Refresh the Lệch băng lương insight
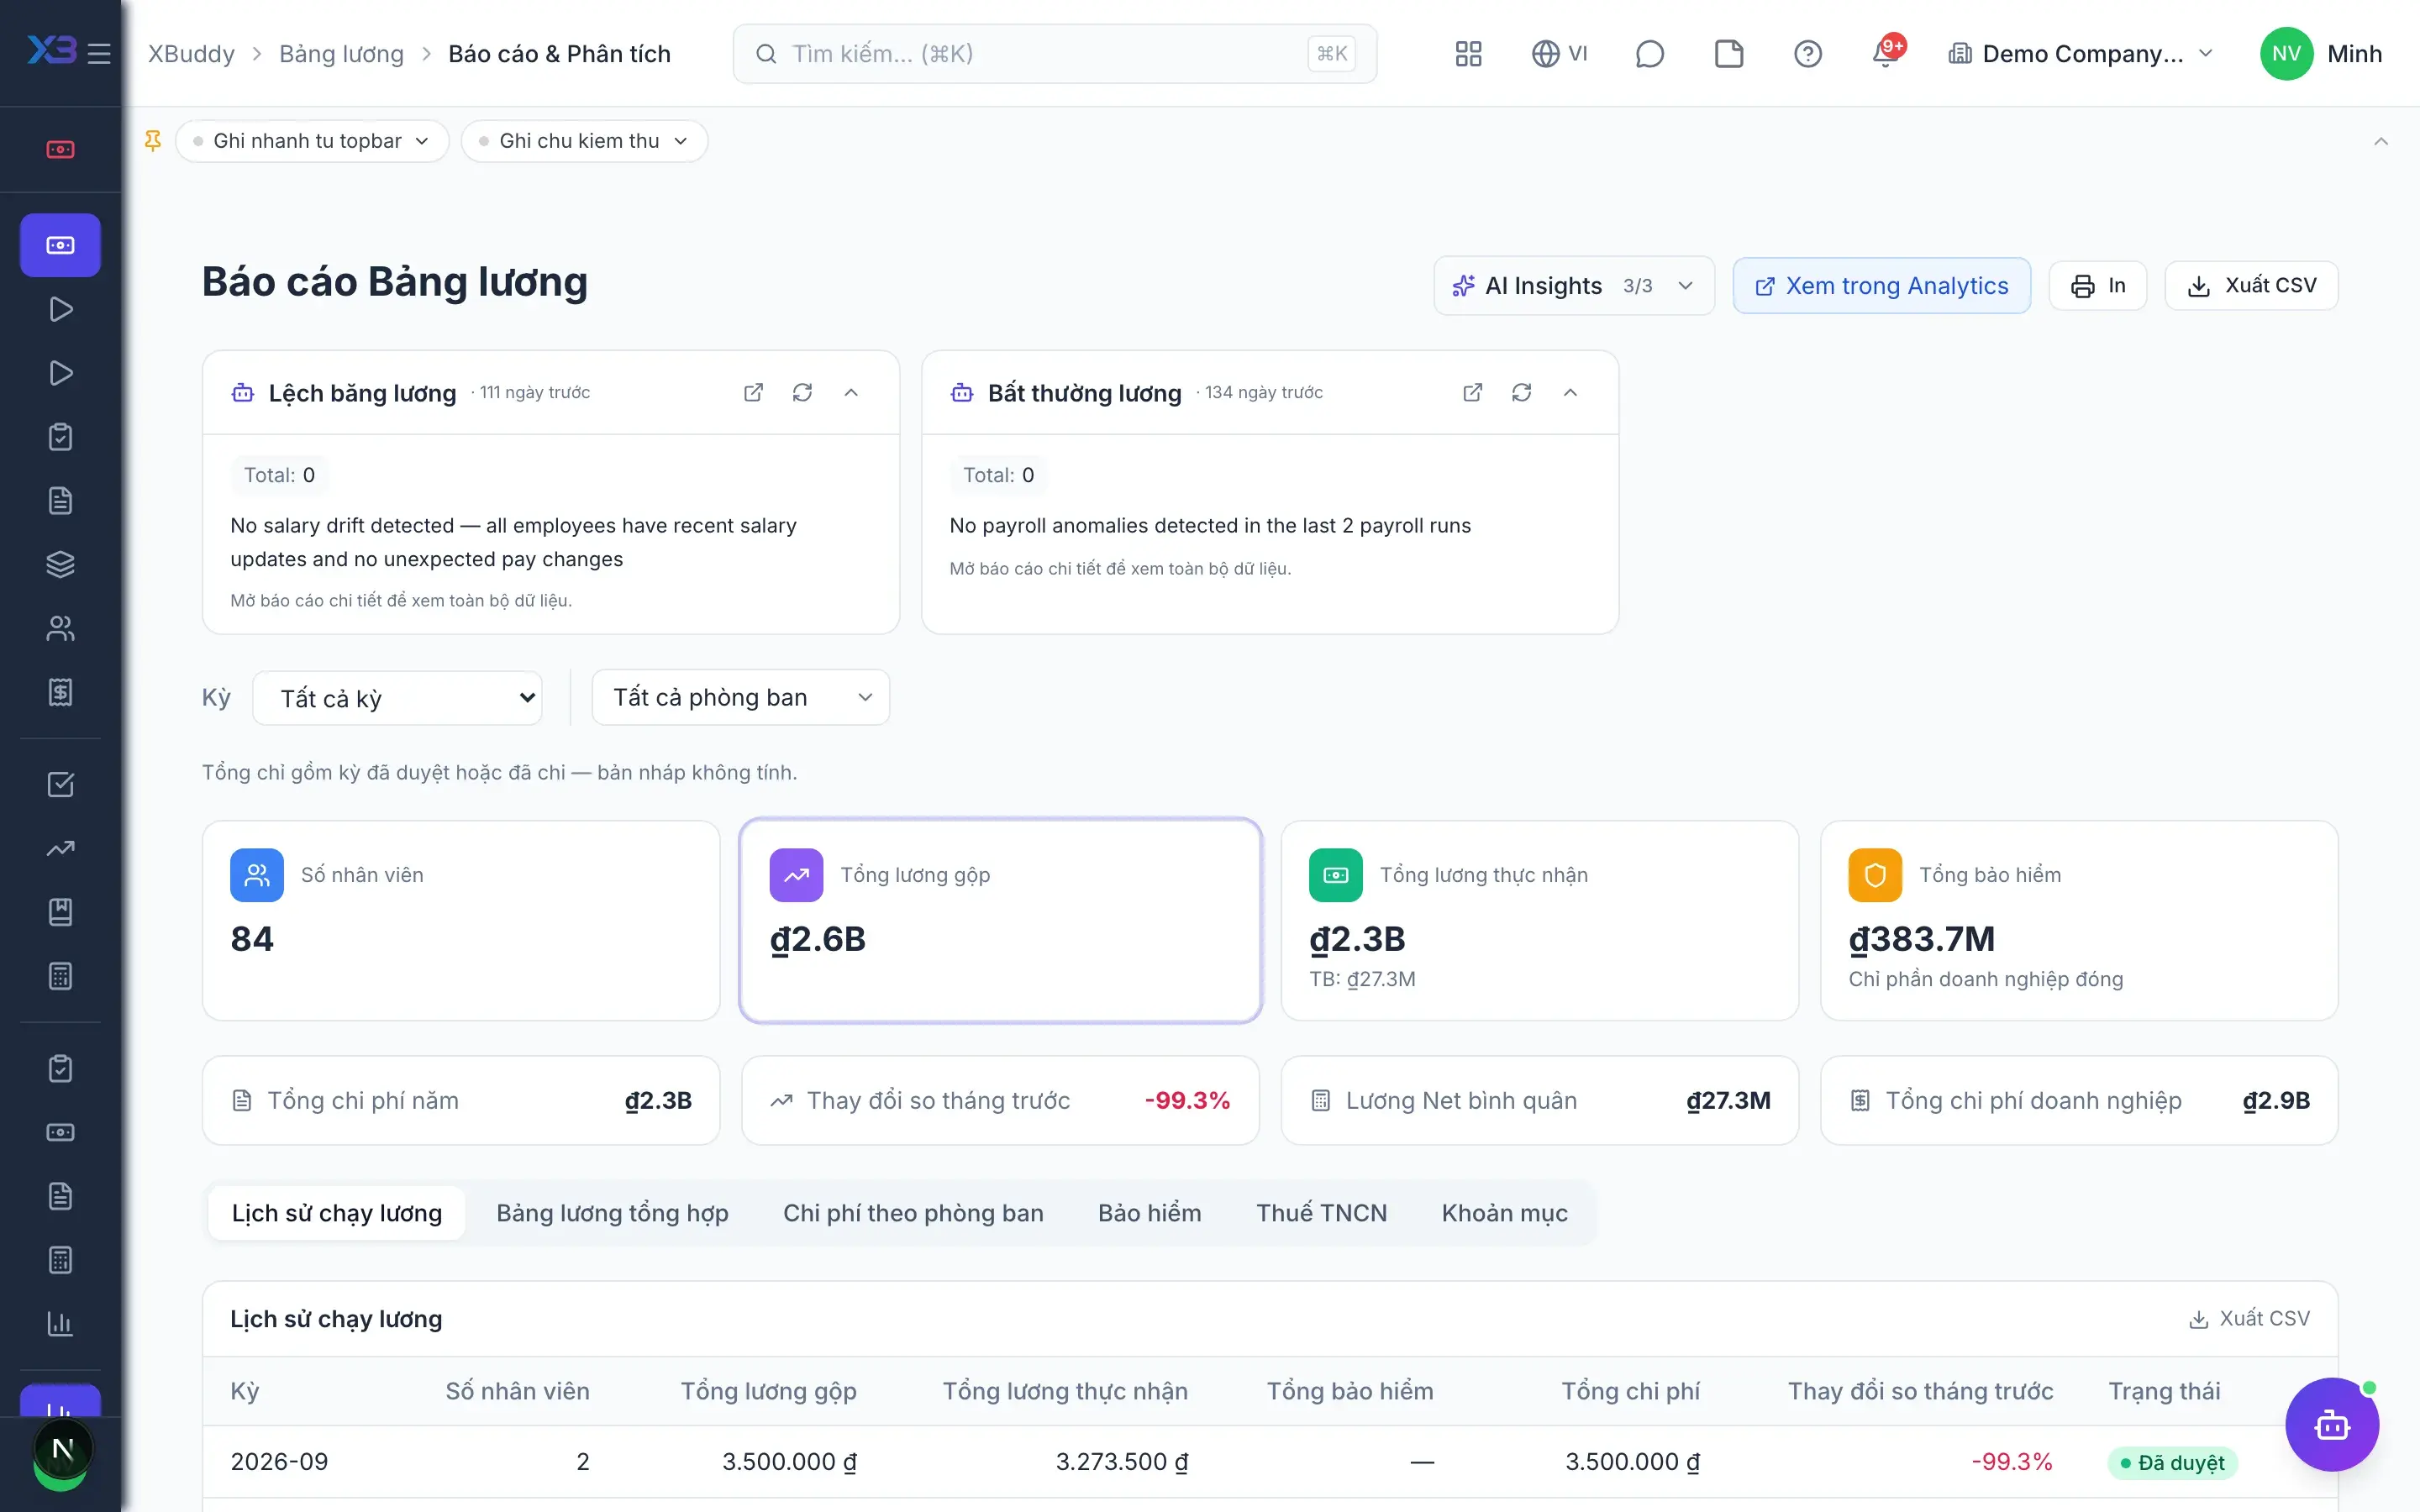2420x1512 pixels. pos(802,392)
